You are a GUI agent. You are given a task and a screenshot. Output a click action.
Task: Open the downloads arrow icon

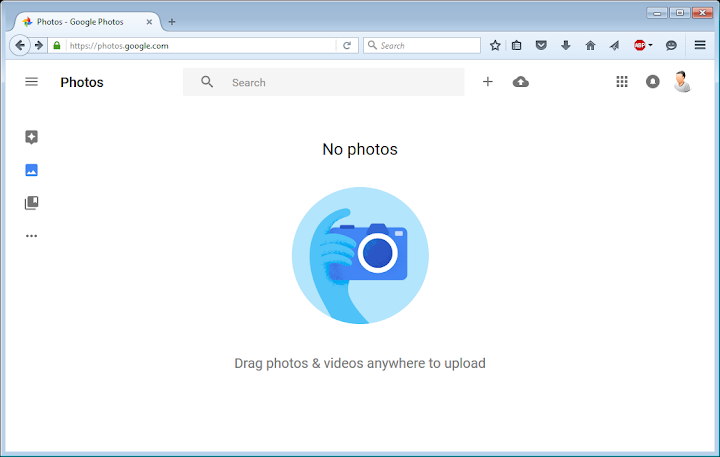[x=566, y=45]
